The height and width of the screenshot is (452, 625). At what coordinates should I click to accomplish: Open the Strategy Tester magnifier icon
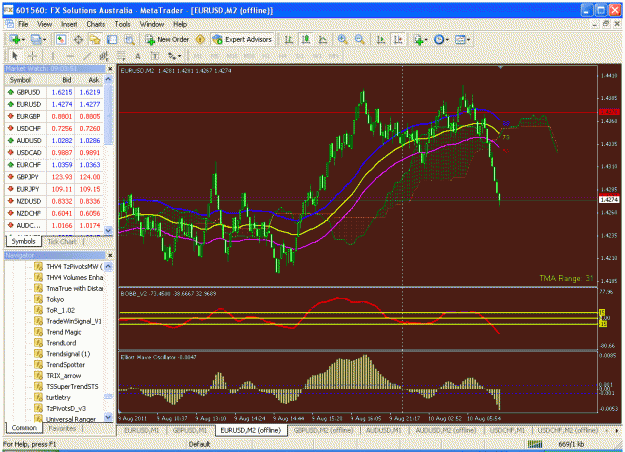tap(129, 39)
